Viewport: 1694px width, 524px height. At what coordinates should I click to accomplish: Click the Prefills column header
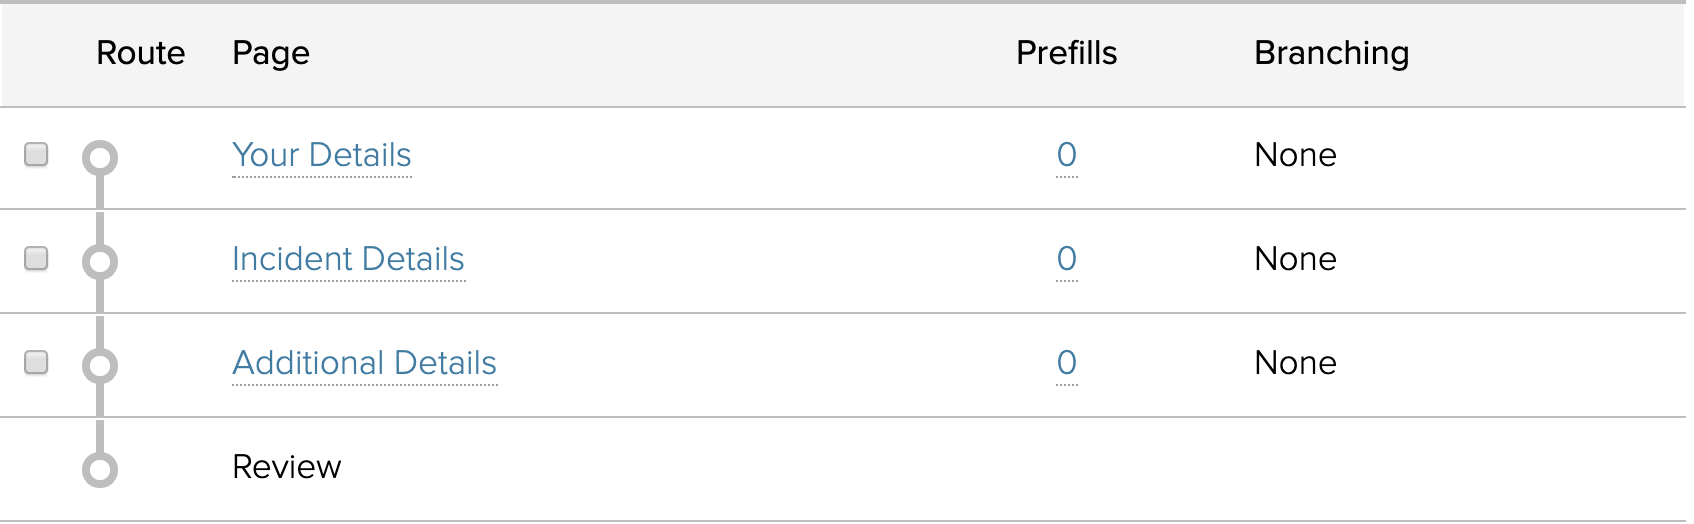pyautogui.click(x=1066, y=53)
